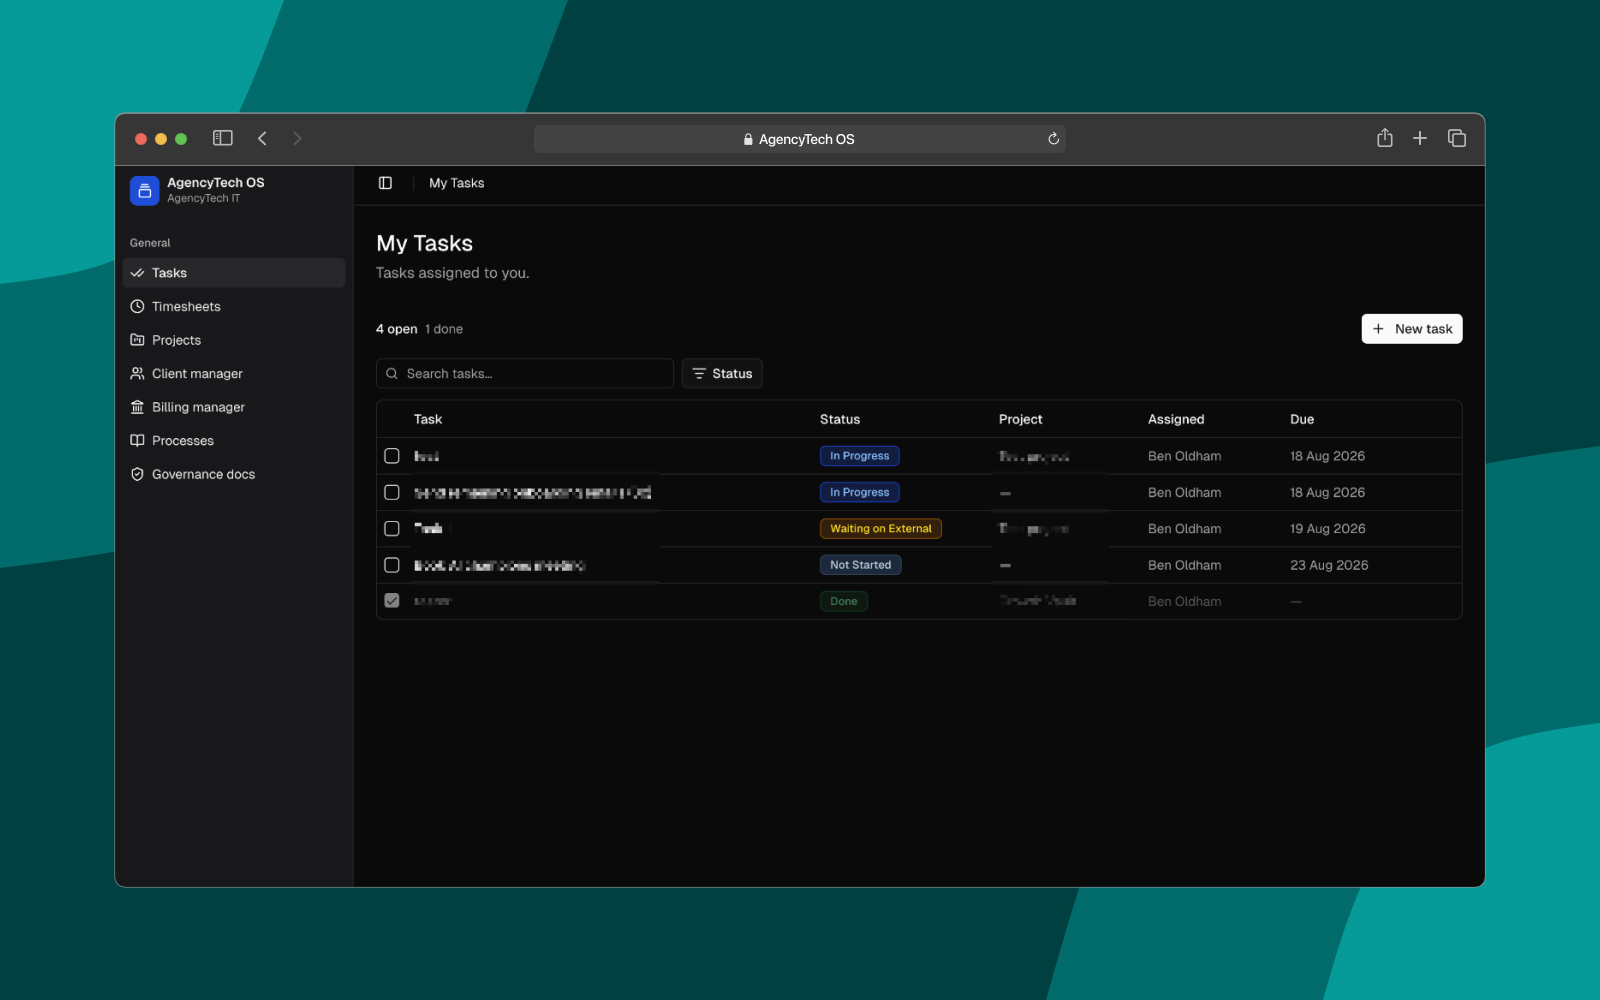This screenshot has height=1000, width=1600.
Task: Click the My Tasks breadcrumb
Action: click(x=456, y=183)
